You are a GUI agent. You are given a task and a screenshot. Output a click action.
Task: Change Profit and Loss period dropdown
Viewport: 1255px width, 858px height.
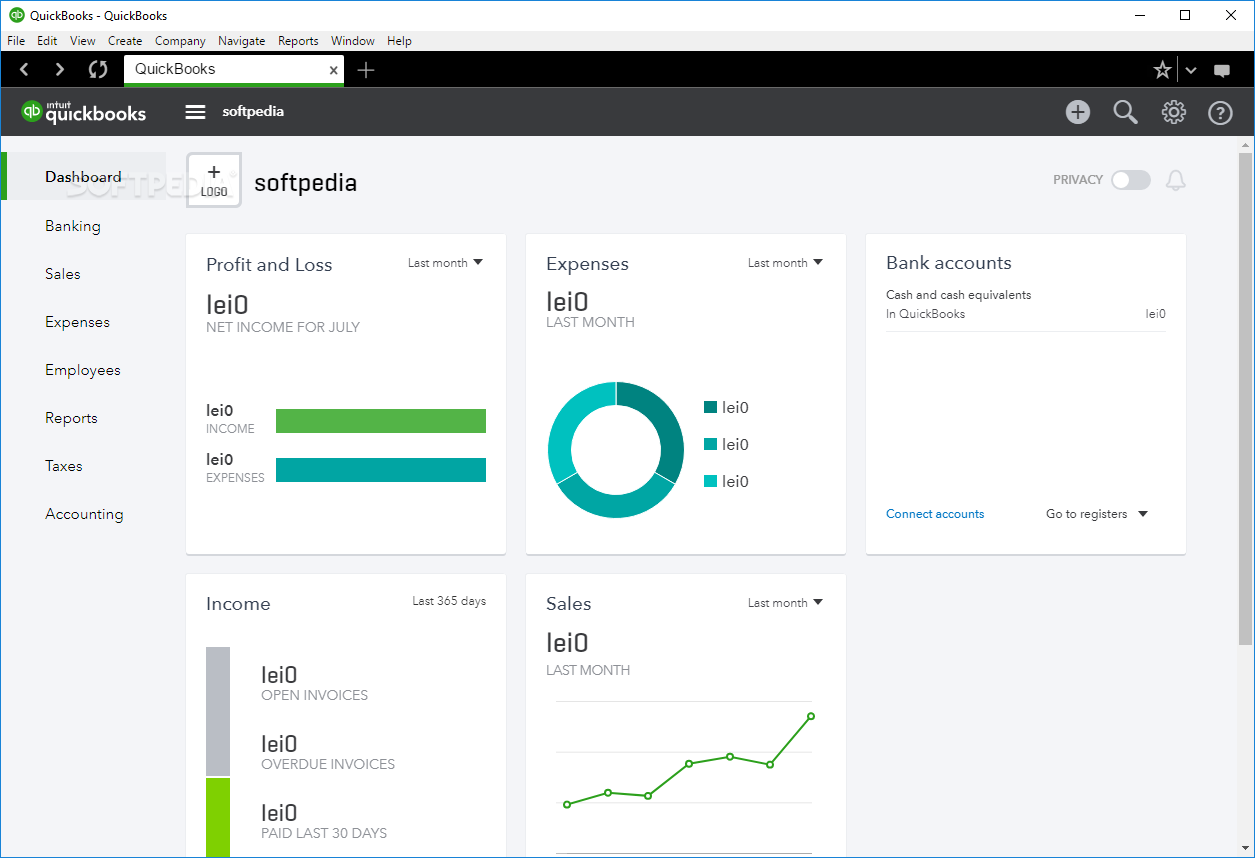(x=446, y=262)
